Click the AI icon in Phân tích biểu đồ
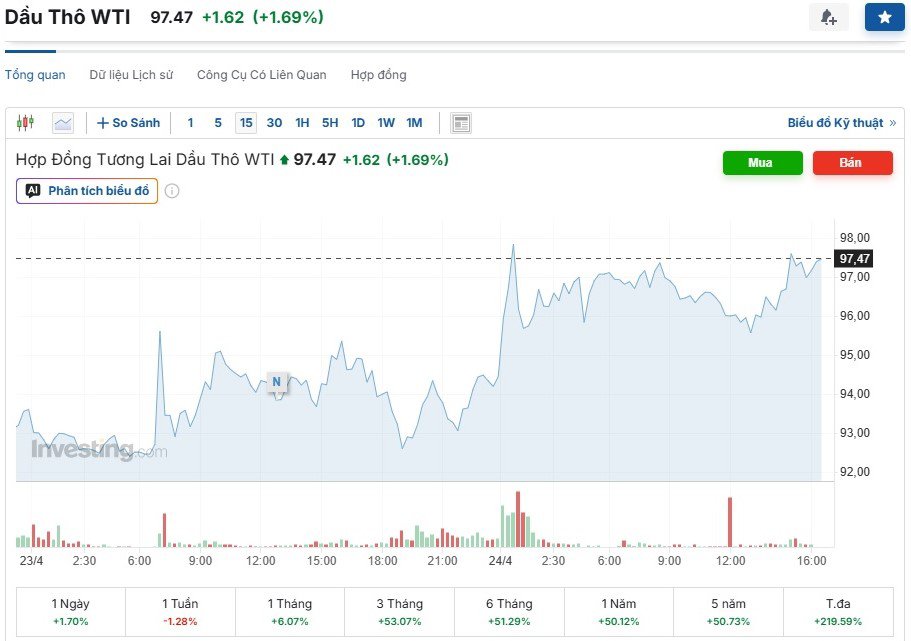This screenshot has width=911, height=641. [33, 191]
